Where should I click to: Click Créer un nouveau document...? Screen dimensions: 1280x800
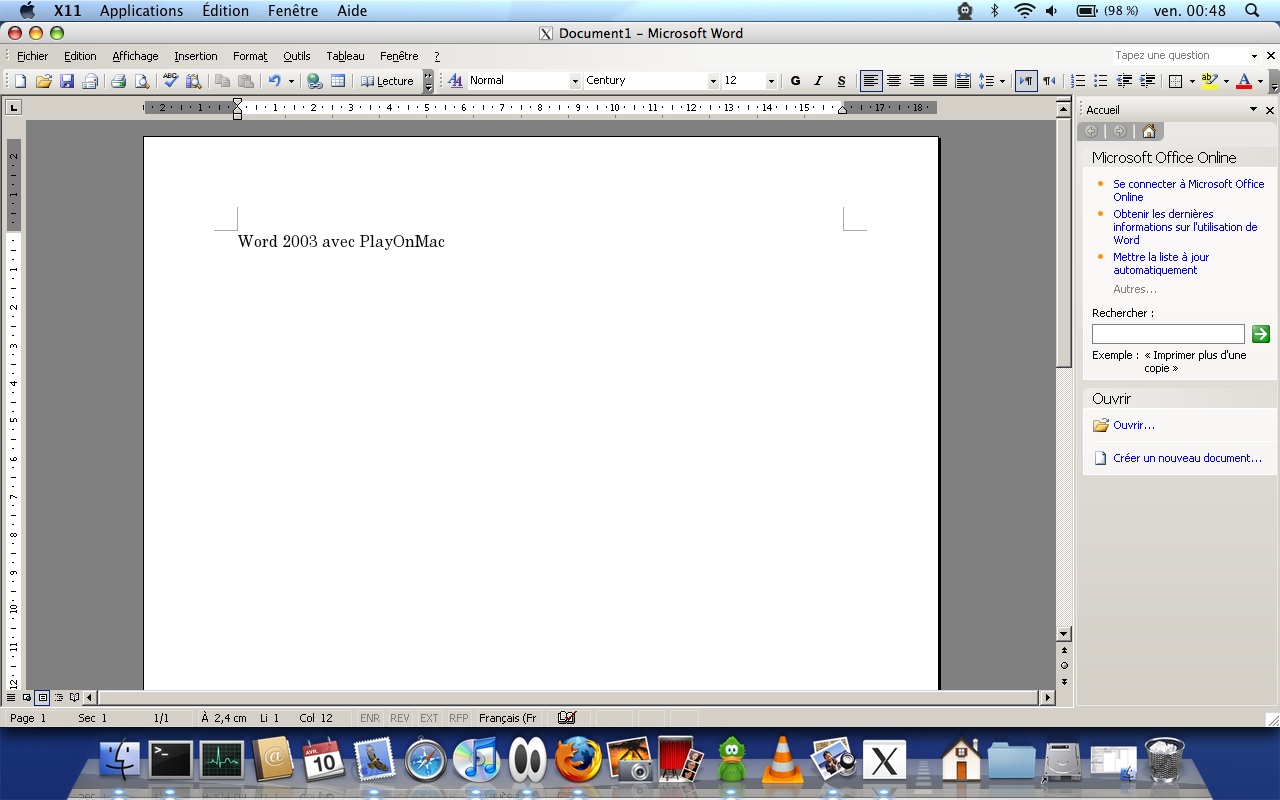tap(1187, 458)
